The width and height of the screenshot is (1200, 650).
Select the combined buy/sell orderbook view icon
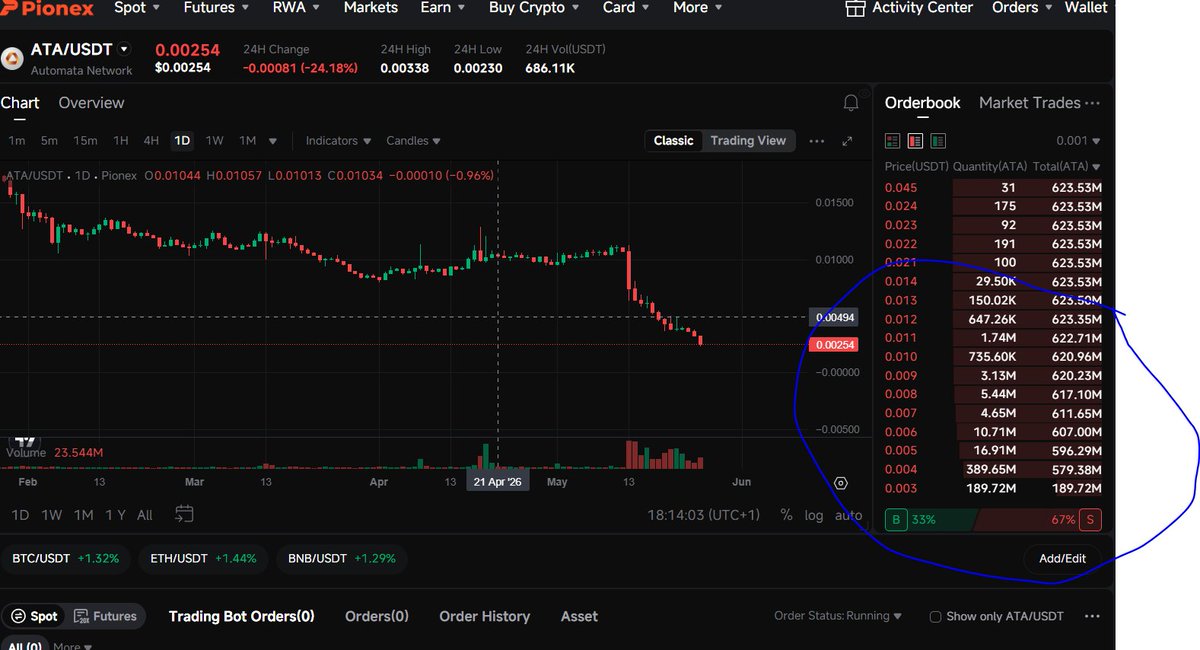tap(892, 141)
